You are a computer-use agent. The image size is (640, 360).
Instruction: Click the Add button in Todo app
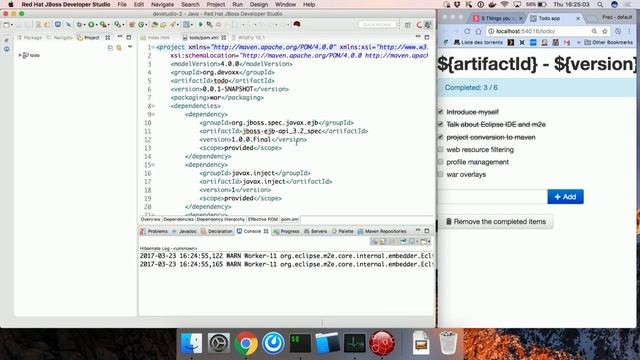pos(565,197)
